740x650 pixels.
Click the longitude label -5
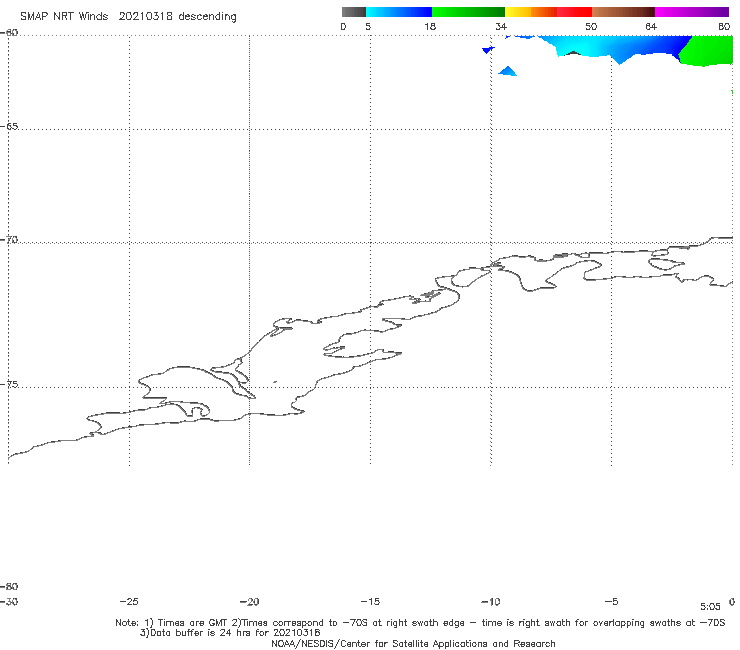pyautogui.click(x=611, y=601)
